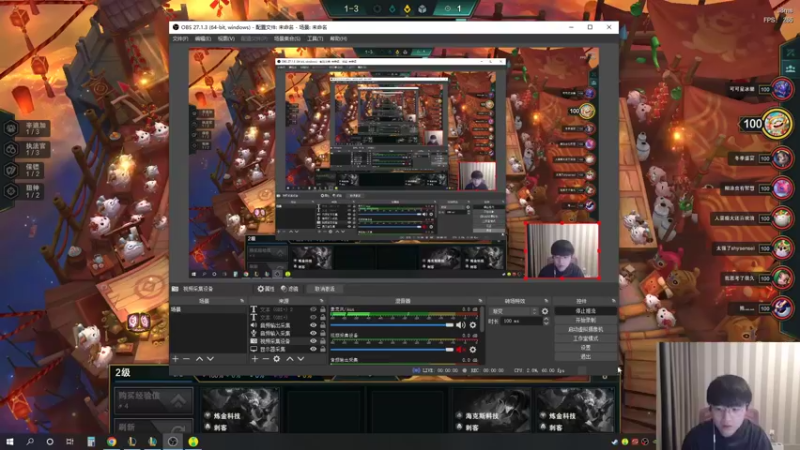Toggle visibility of 文本 (GDI+) 2 source

pos(313,309)
